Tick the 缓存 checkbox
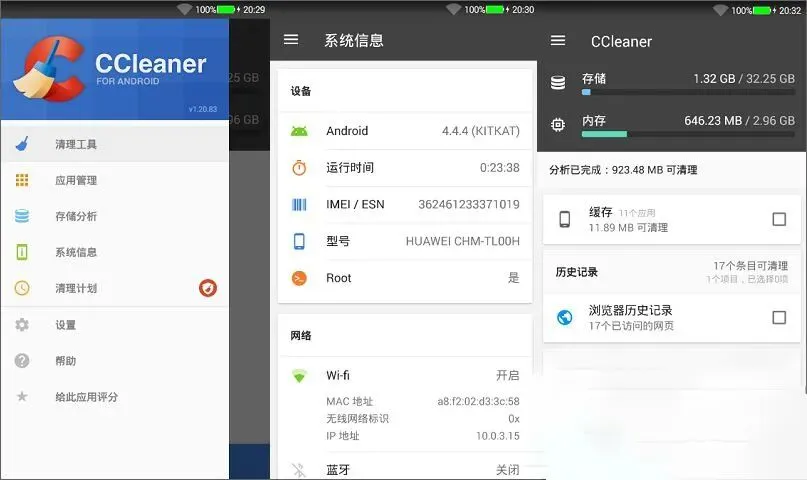This screenshot has height=480, width=807. tap(779, 219)
